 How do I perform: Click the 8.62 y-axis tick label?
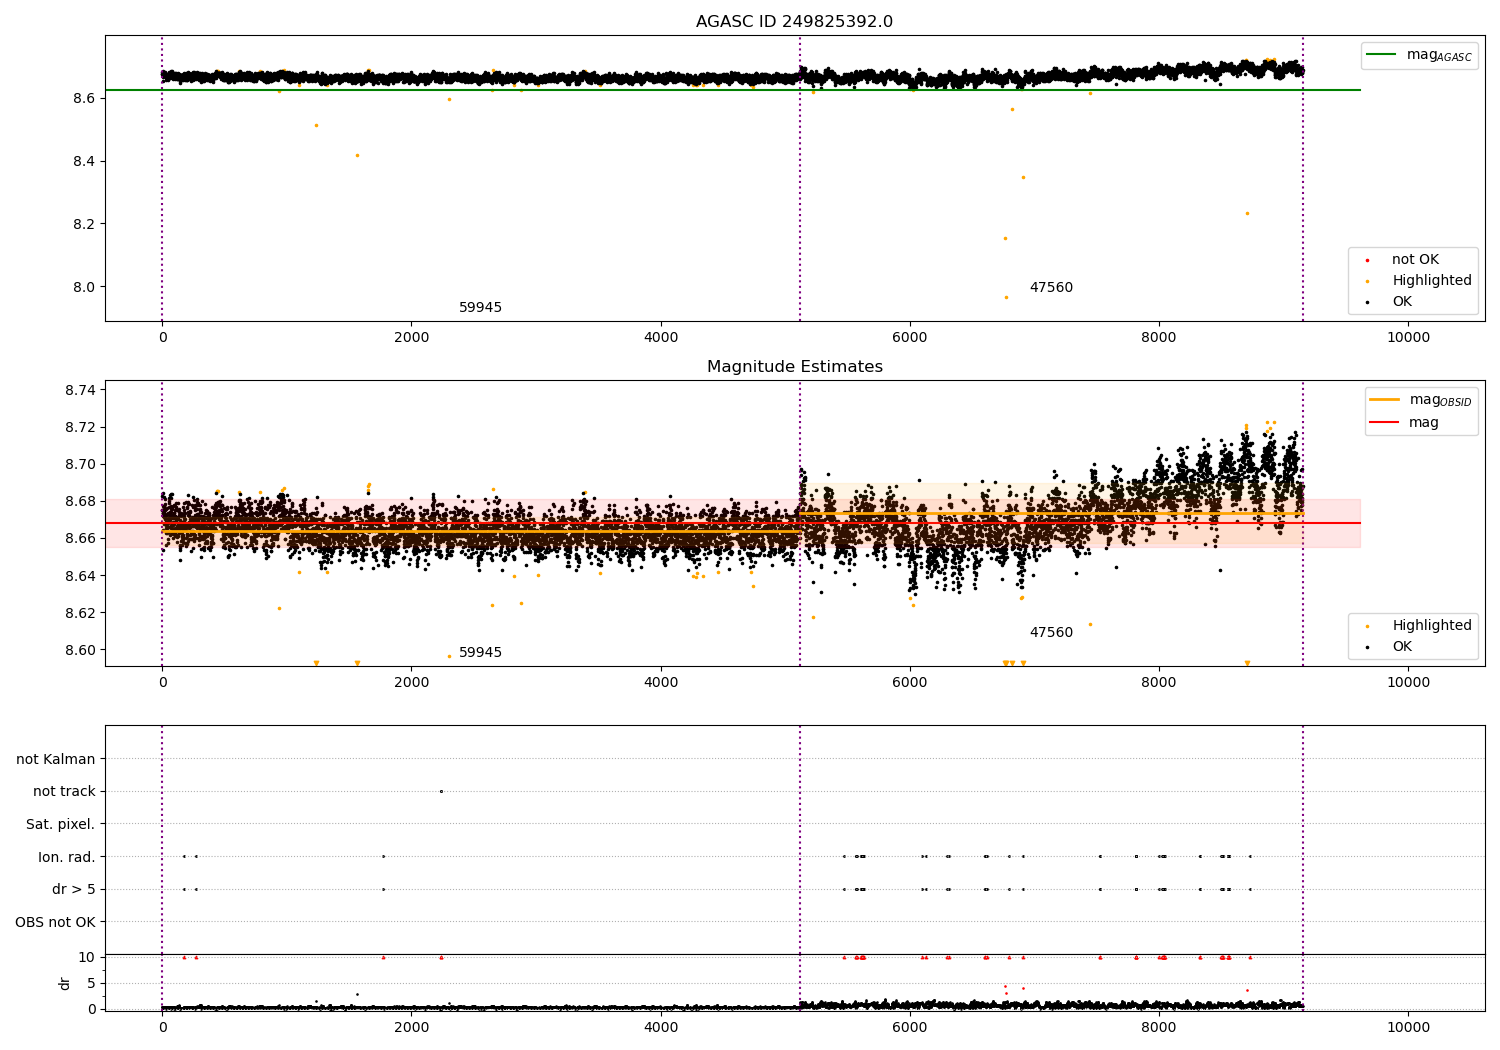pos(80,613)
